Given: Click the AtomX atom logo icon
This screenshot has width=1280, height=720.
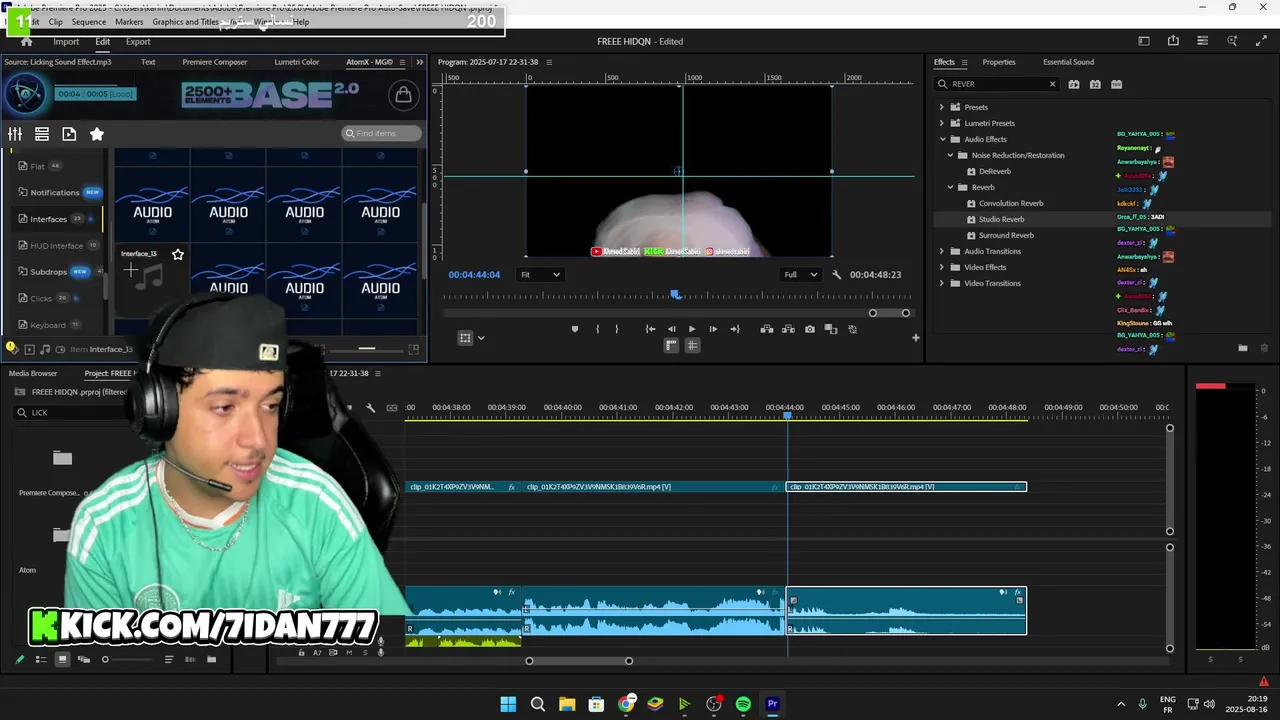Looking at the screenshot, I should click(x=25, y=95).
